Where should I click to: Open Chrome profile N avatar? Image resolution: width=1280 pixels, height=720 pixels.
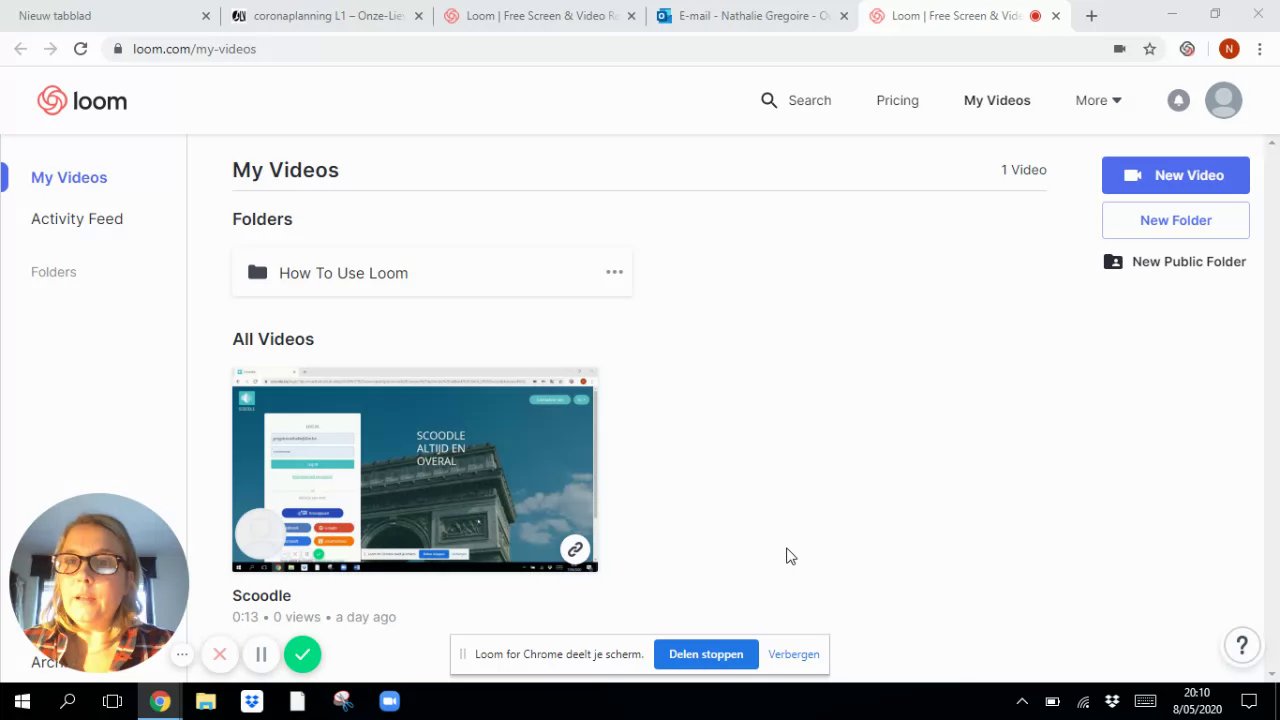coord(1229,48)
